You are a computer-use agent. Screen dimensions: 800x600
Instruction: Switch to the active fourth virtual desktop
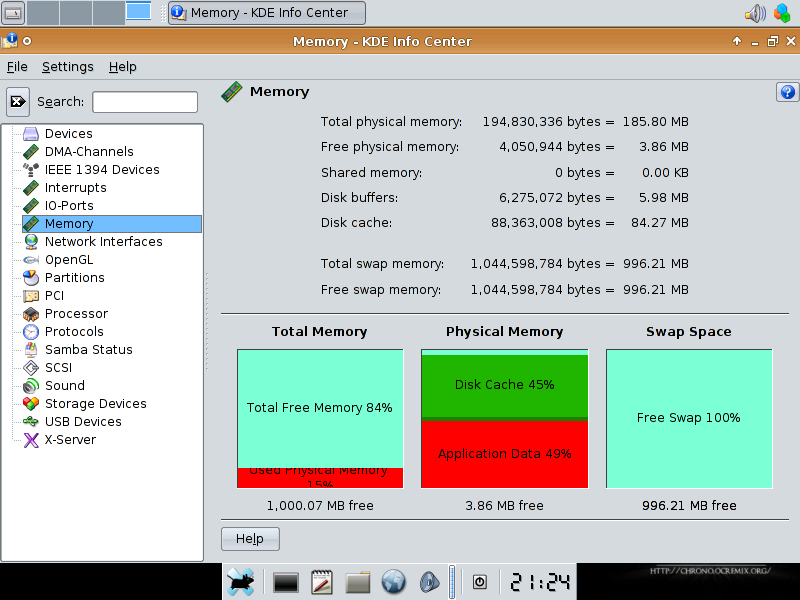pos(138,11)
